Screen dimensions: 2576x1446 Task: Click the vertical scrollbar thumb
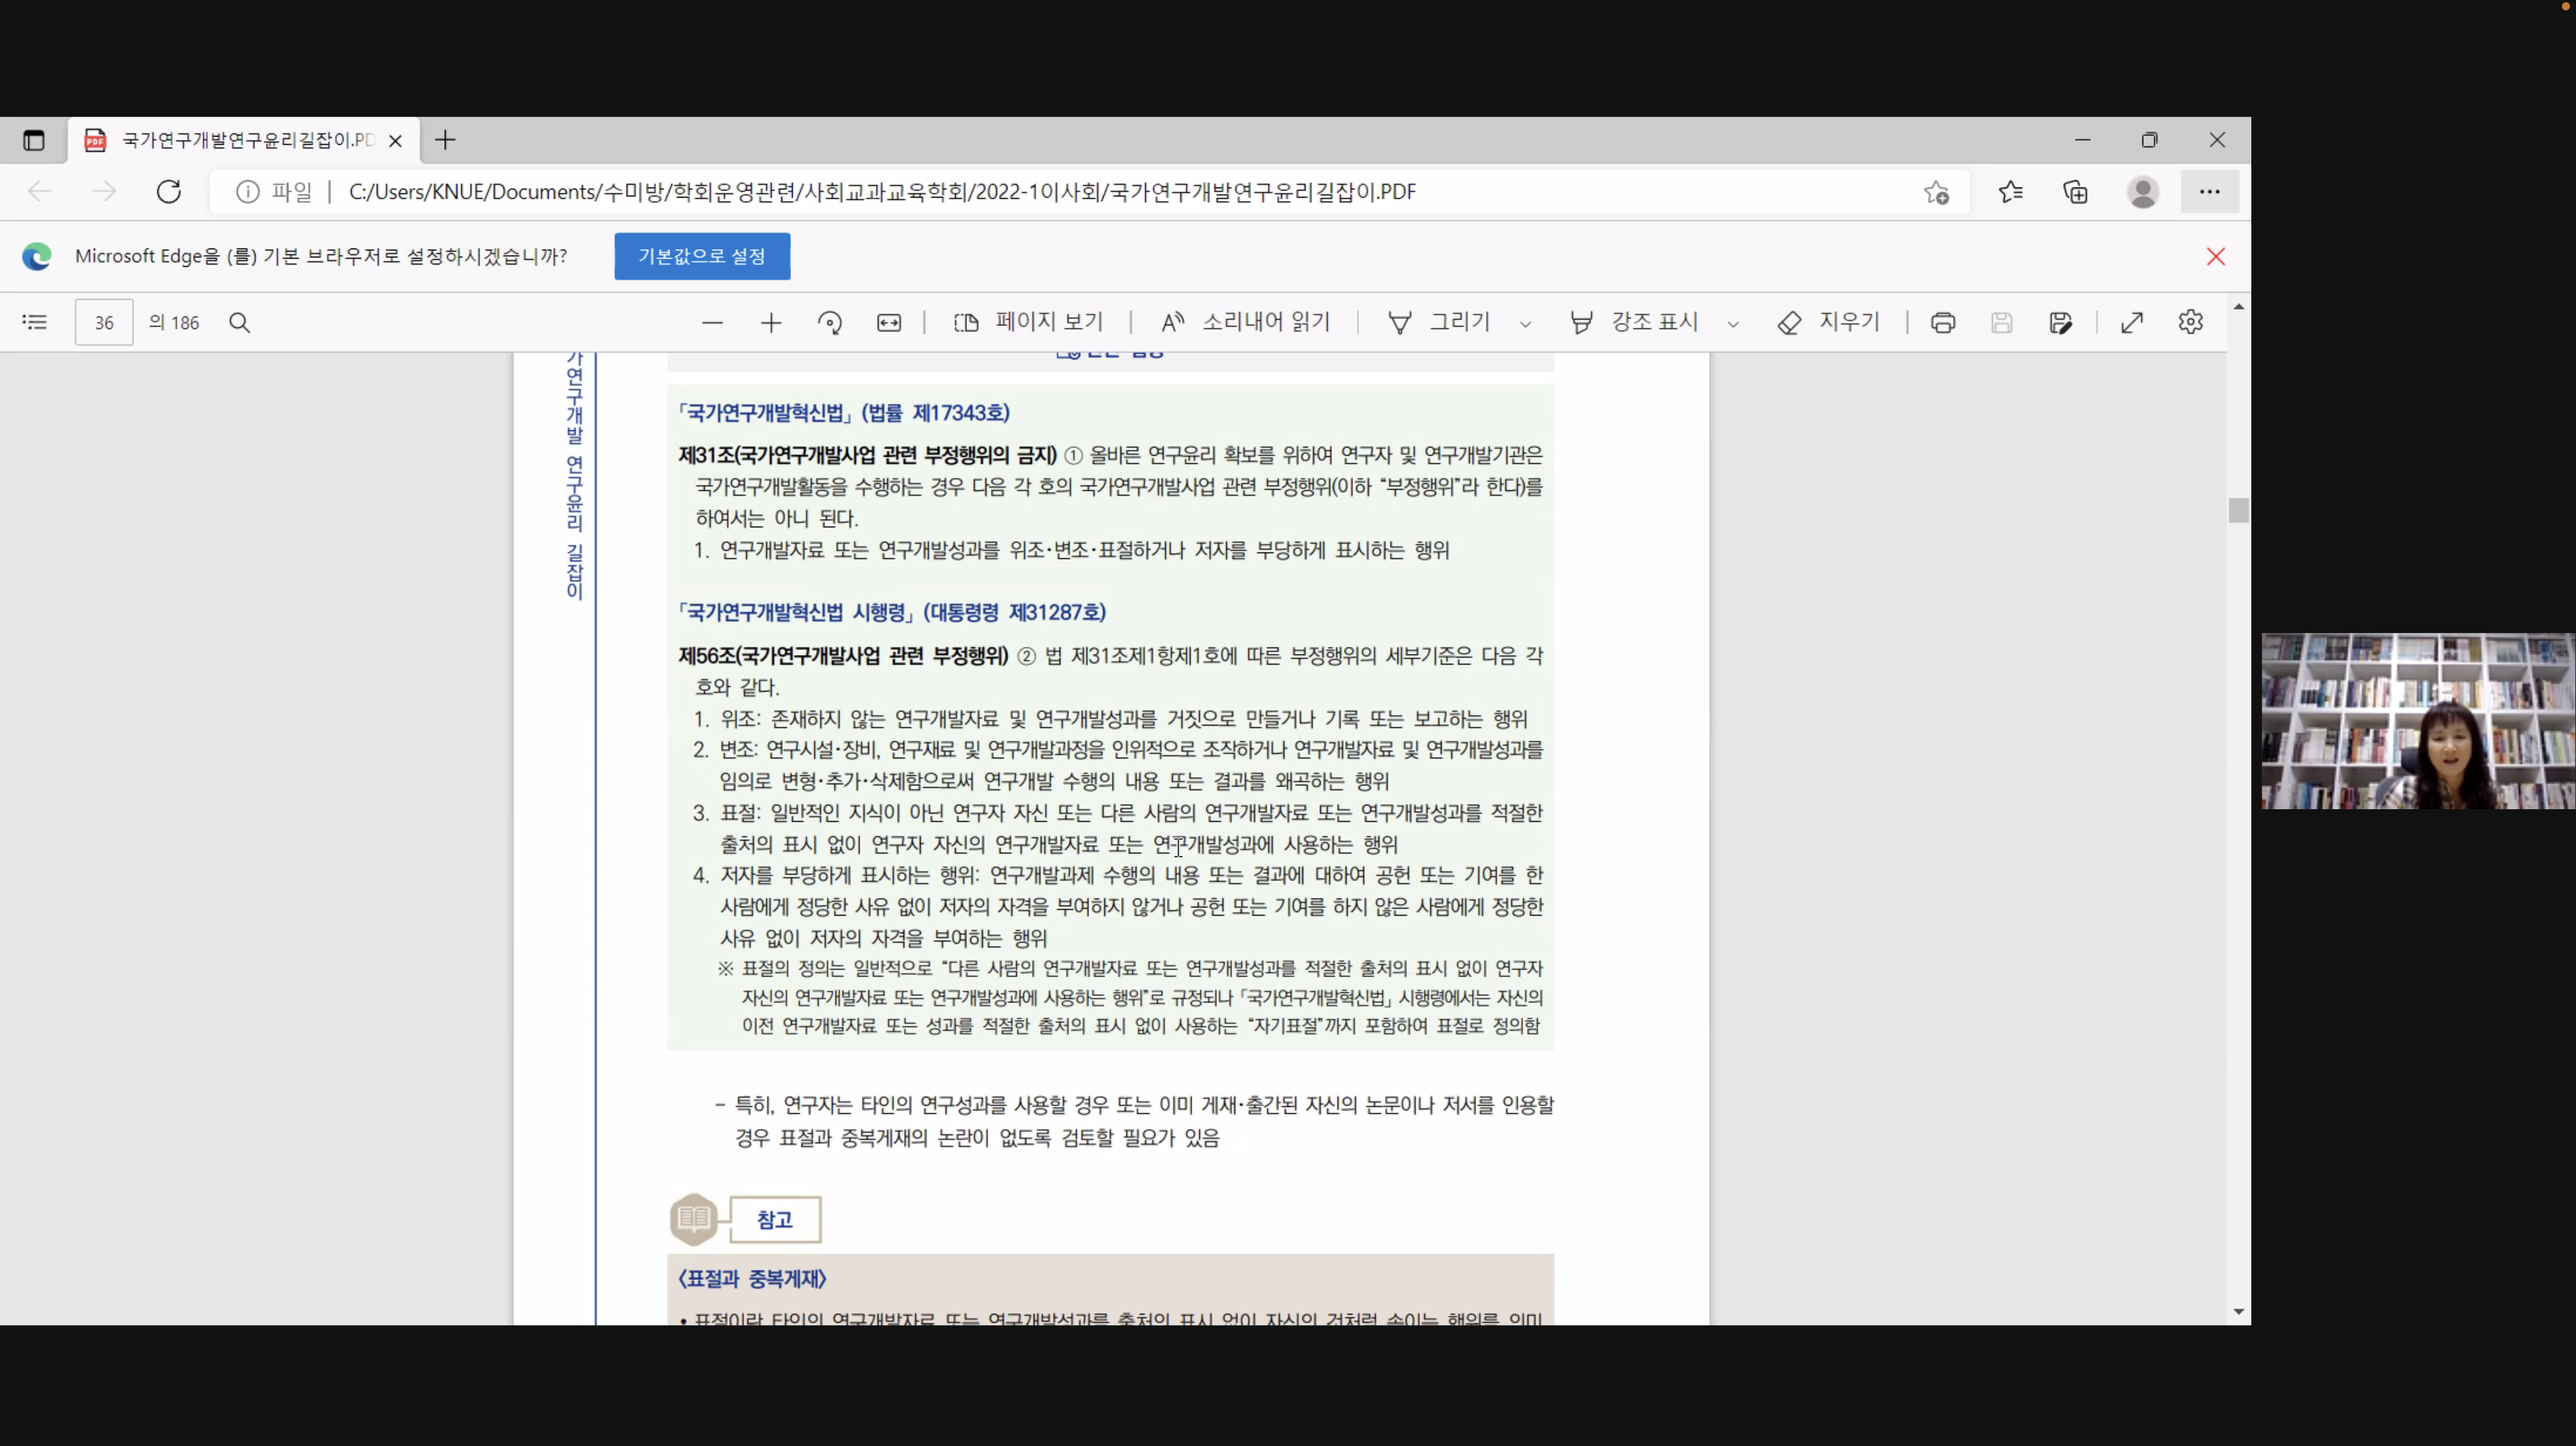(x=2239, y=510)
